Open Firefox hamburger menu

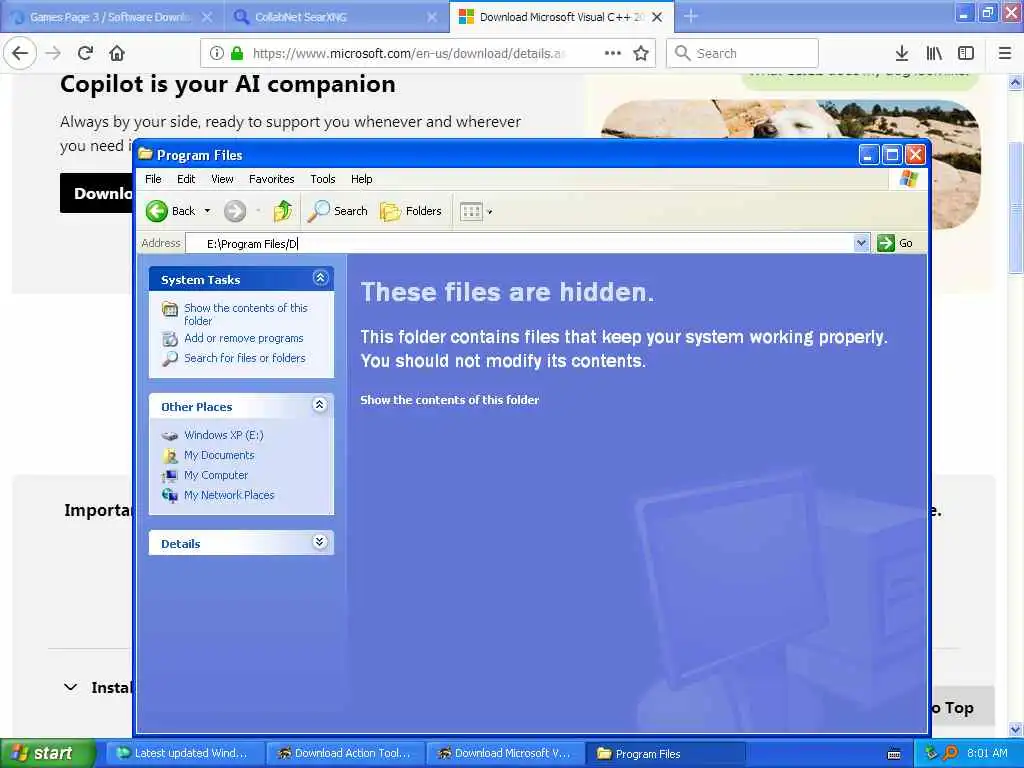(1005, 53)
